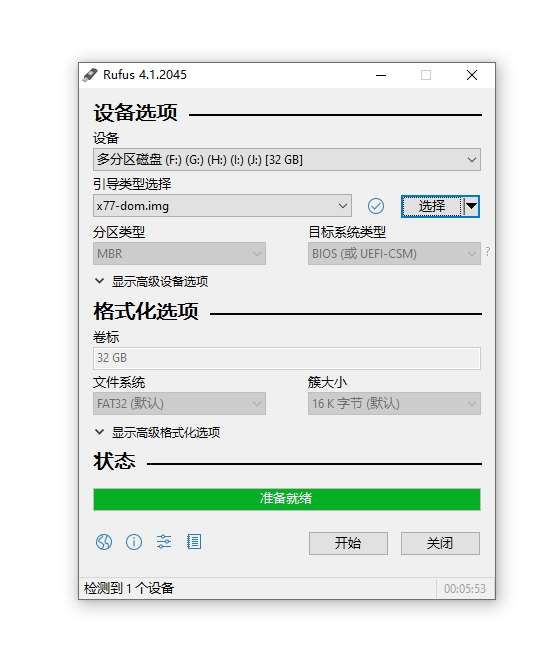Expand 显示高级格式化选项
The image size is (533, 654).
[x=158, y=433]
